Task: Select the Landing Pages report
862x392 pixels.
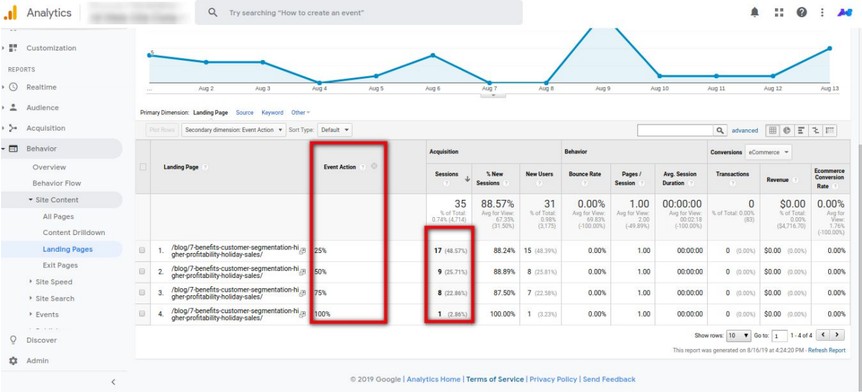Action: (x=68, y=249)
